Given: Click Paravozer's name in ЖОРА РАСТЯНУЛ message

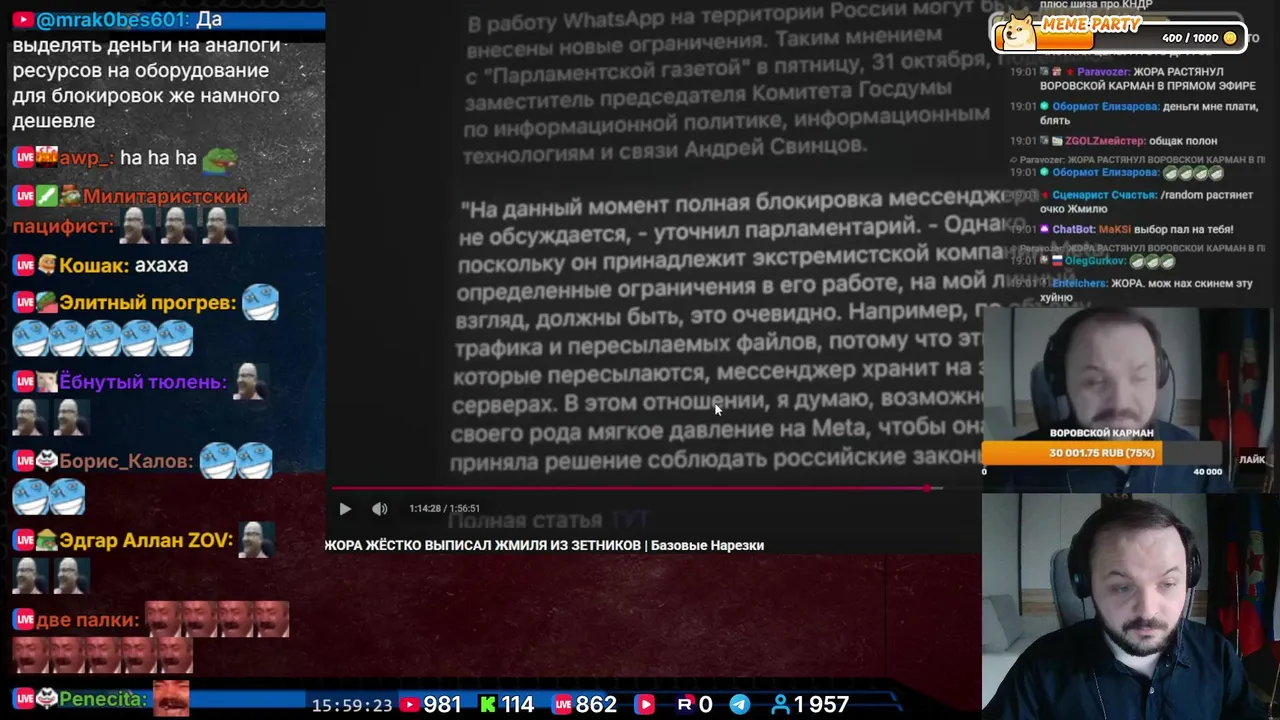Looking at the screenshot, I should (1103, 73).
